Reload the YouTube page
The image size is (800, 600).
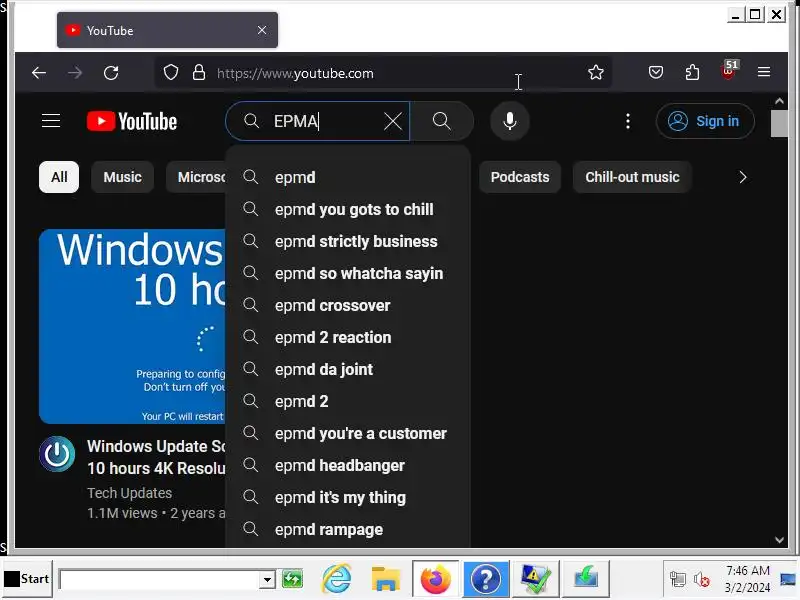tap(111, 73)
